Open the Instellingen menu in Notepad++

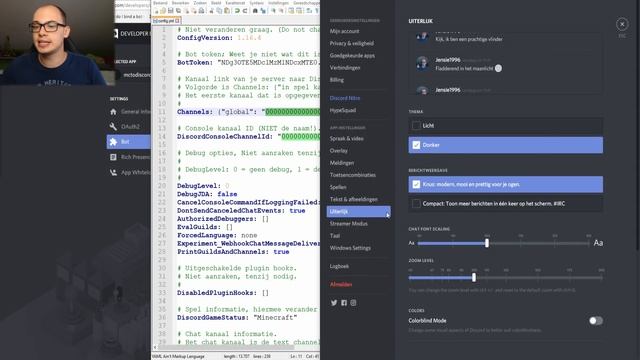click(x=278, y=3)
